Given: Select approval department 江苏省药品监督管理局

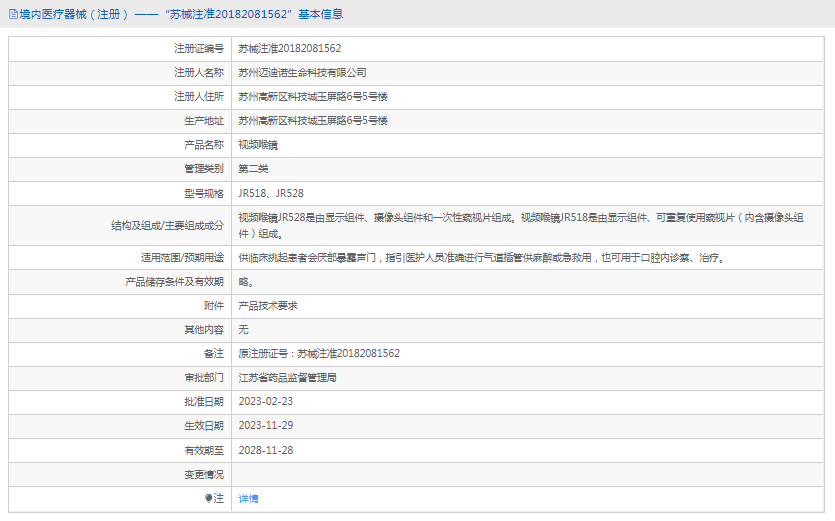Looking at the screenshot, I should (288, 378).
